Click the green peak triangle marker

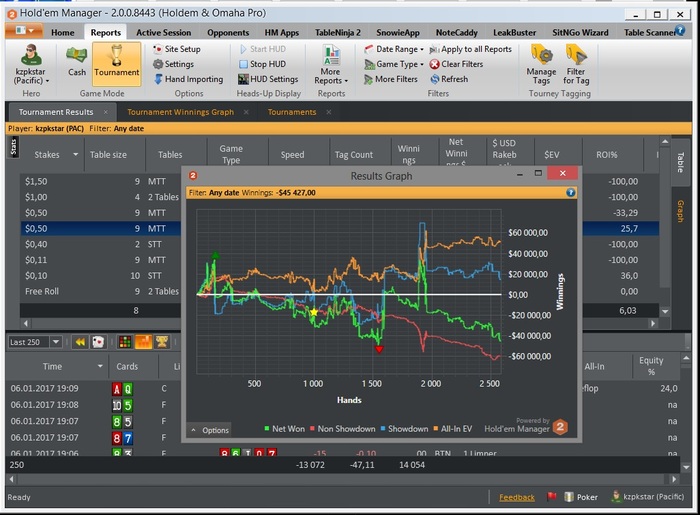pyautogui.click(x=215, y=255)
